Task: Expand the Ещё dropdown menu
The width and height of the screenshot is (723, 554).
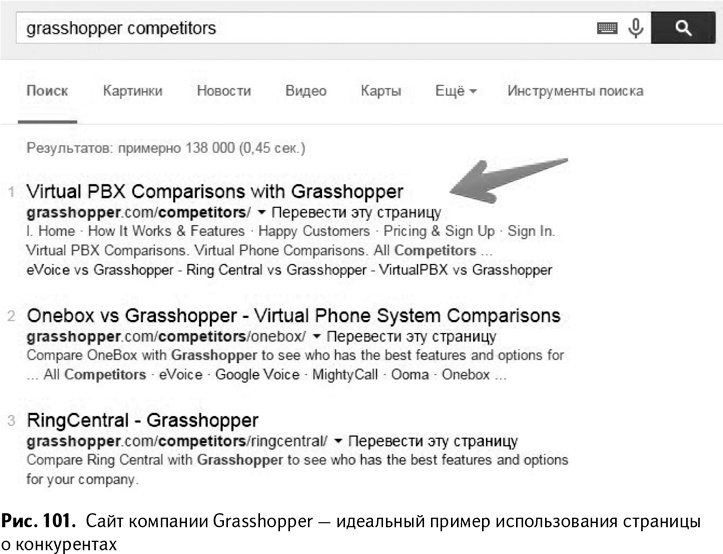Action: pyautogui.click(x=456, y=91)
